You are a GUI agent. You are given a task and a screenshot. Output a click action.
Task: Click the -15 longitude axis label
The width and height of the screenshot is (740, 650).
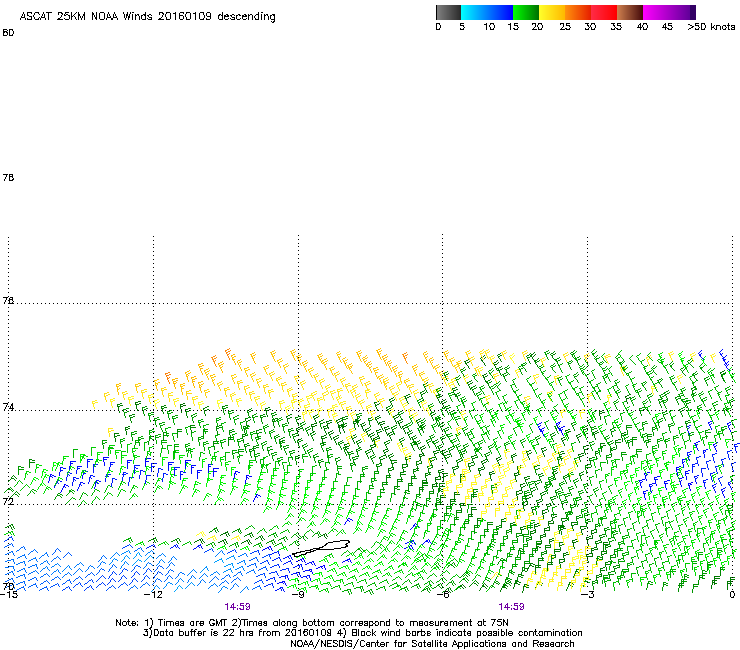pyautogui.click(x=8, y=594)
